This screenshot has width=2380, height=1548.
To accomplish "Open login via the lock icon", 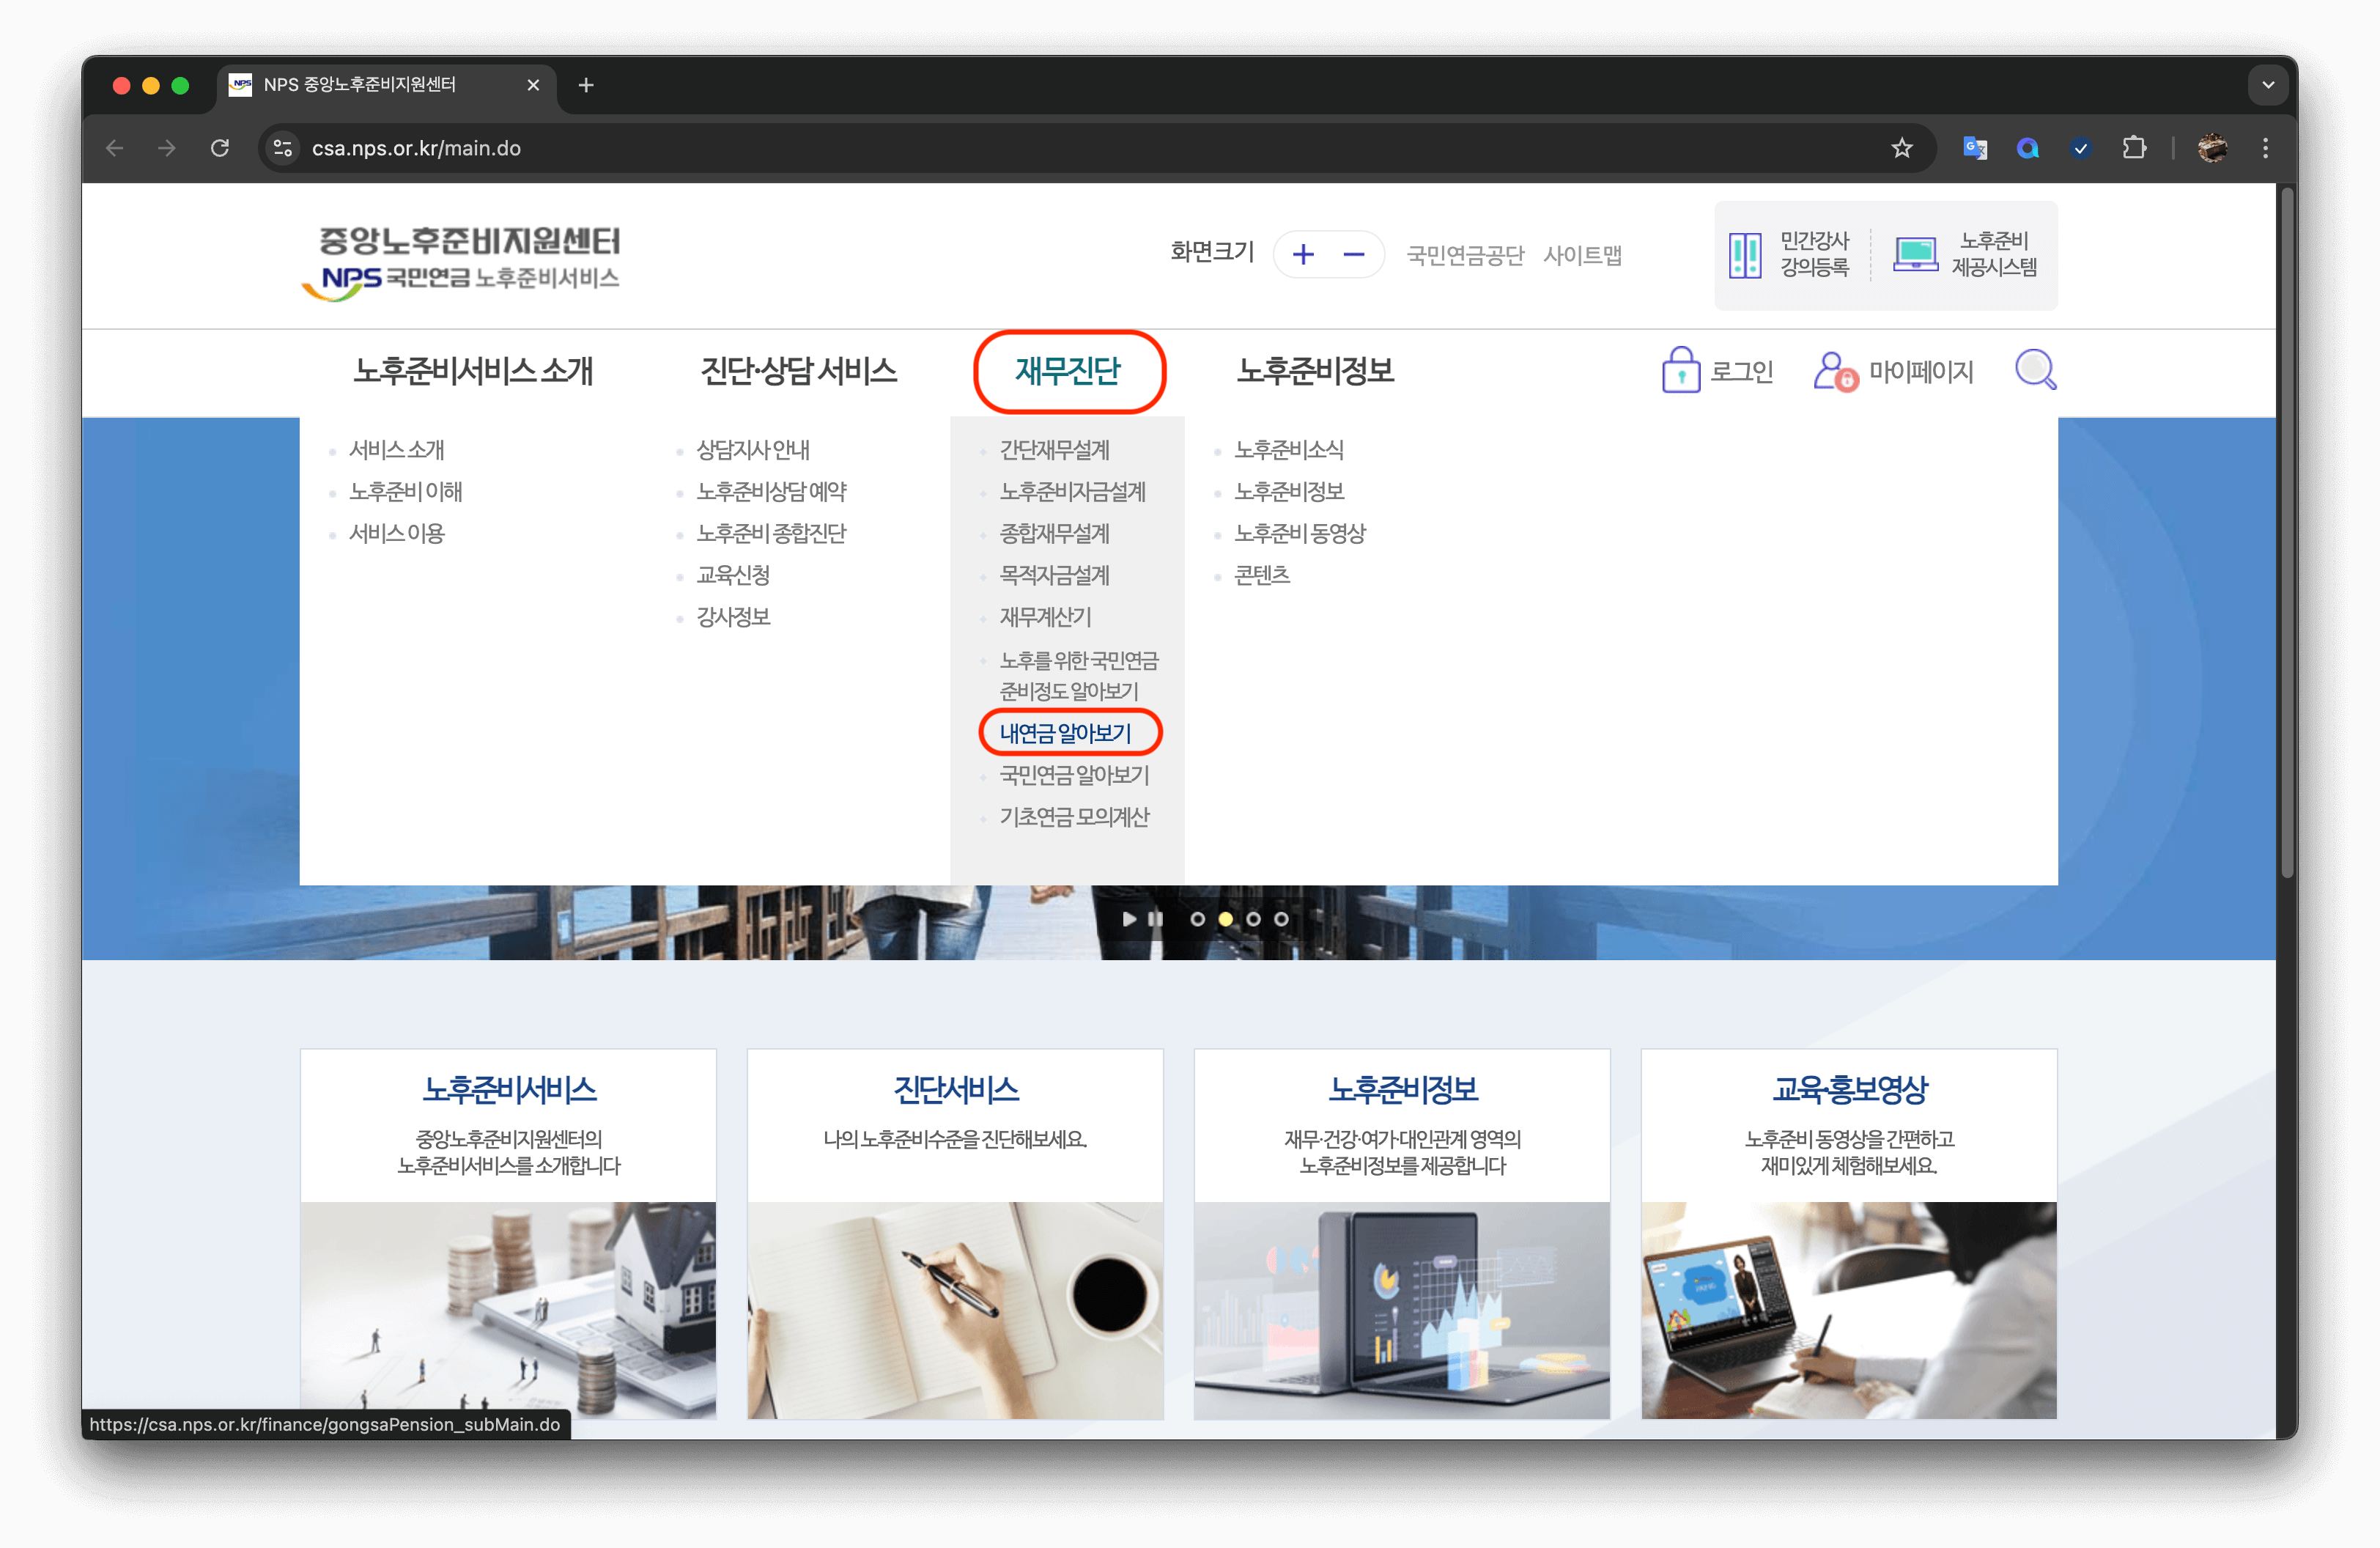I will point(1680,371).
